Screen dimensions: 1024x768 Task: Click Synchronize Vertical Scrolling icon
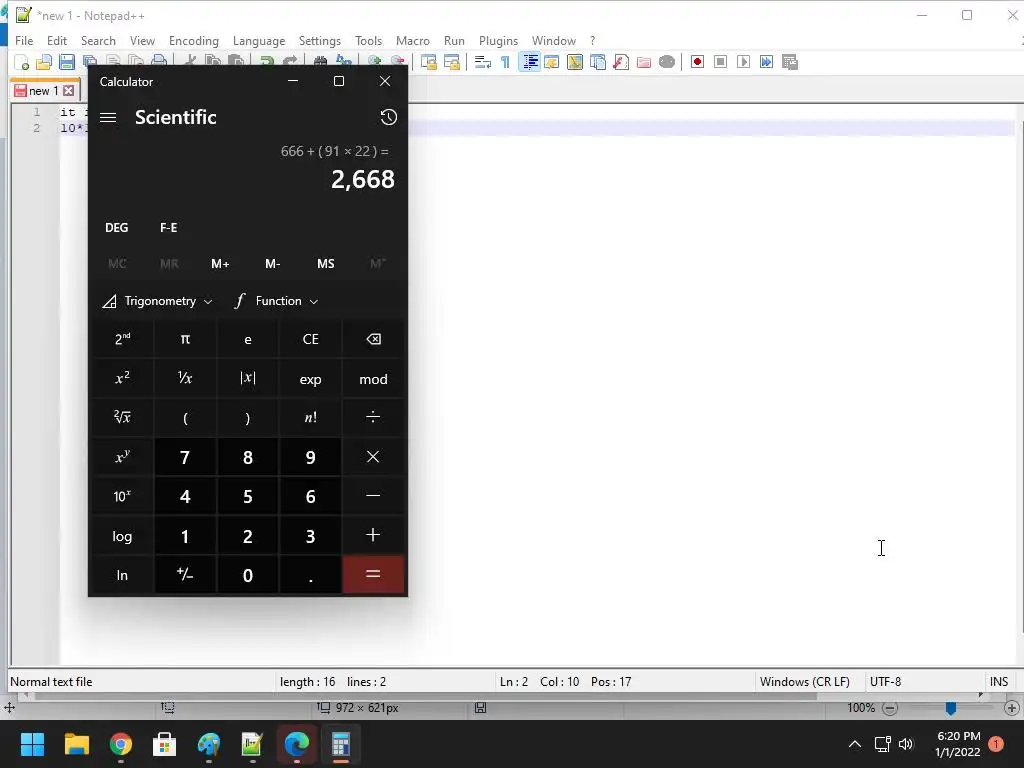point(428,62)
